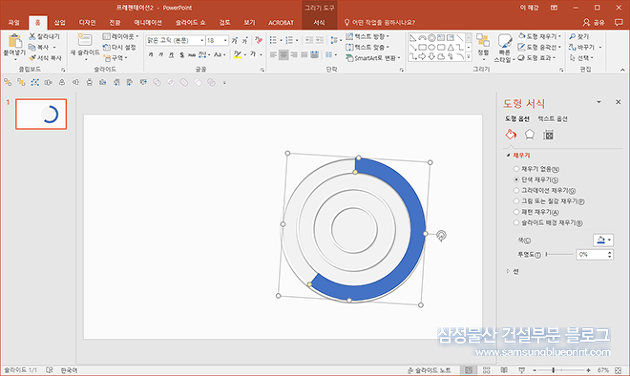Clear all text formatting eraser icon
630x376 pixels.
258,40
